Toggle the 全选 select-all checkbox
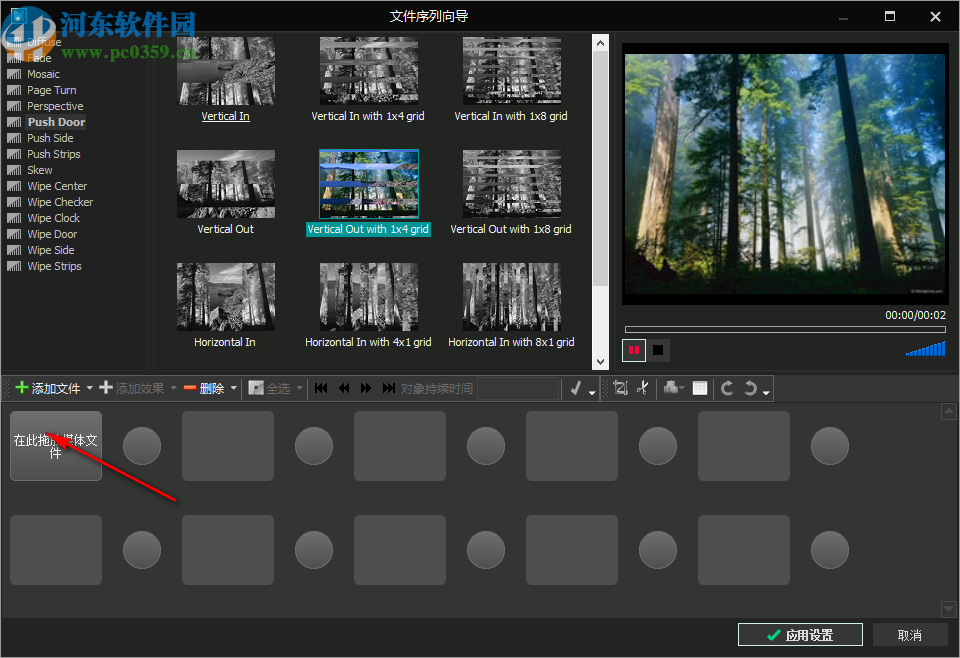 tap(258, 388)
